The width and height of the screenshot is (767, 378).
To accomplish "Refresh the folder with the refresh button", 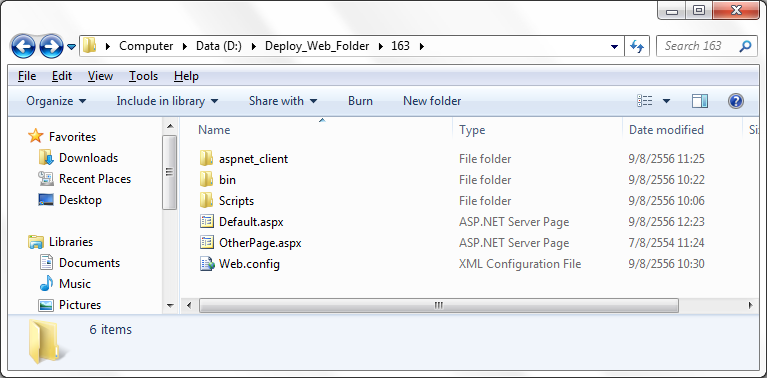I will 636,46.
